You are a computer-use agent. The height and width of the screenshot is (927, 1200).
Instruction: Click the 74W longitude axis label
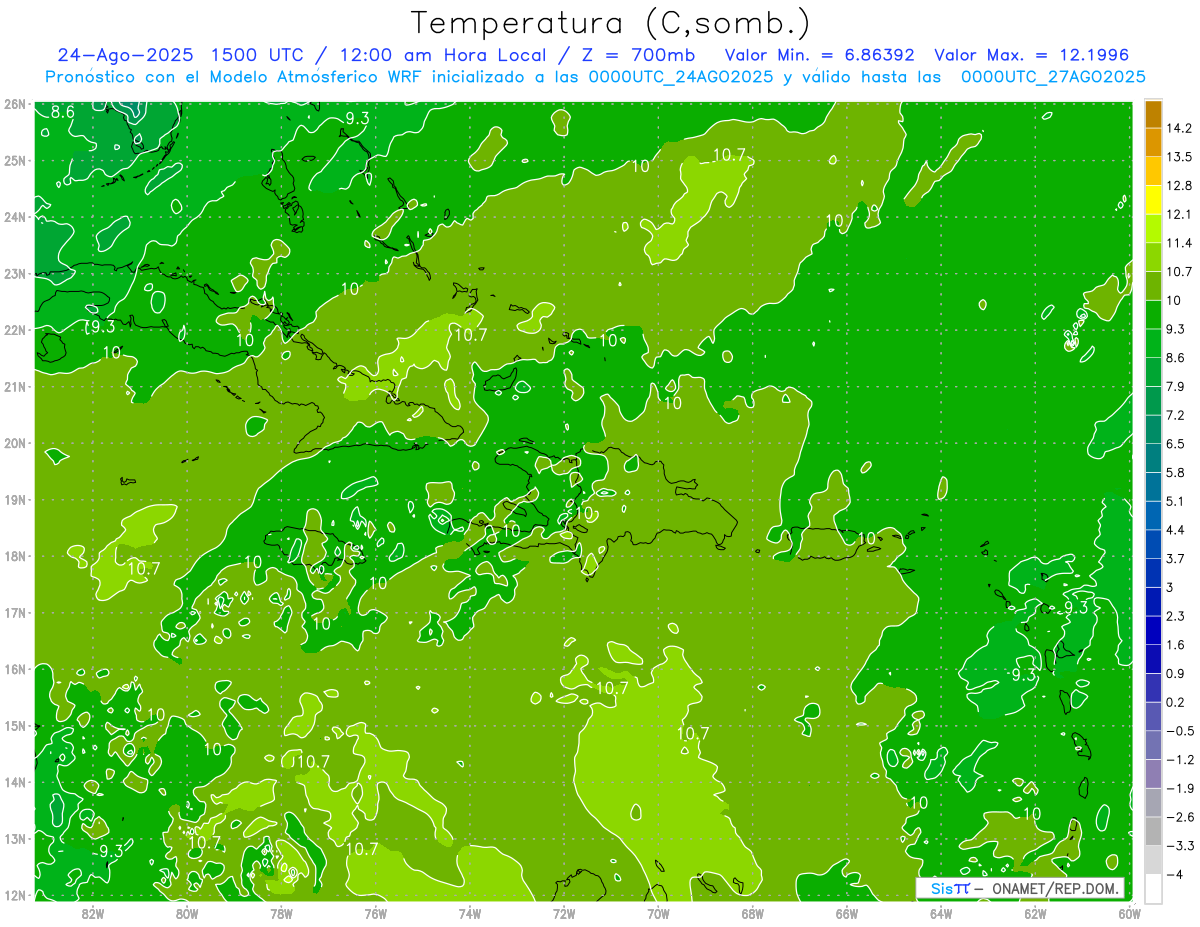(x=469, y=913)
